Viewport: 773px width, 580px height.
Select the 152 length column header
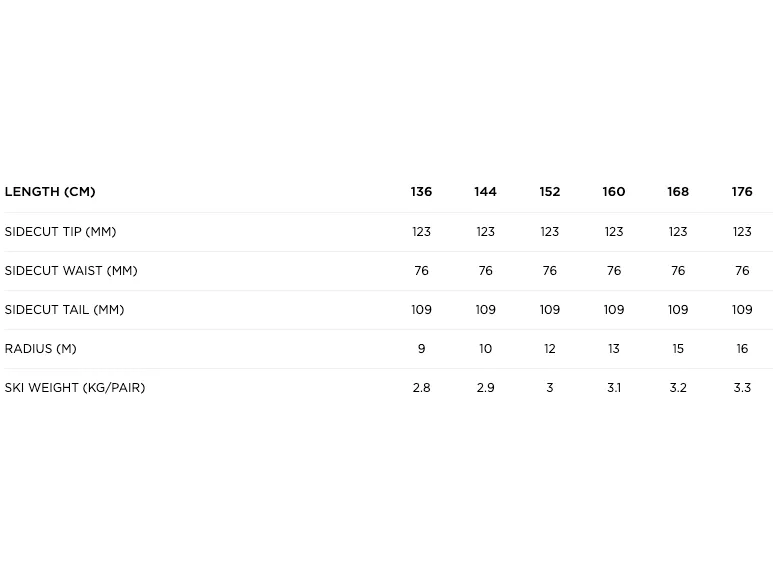(550, 192)
